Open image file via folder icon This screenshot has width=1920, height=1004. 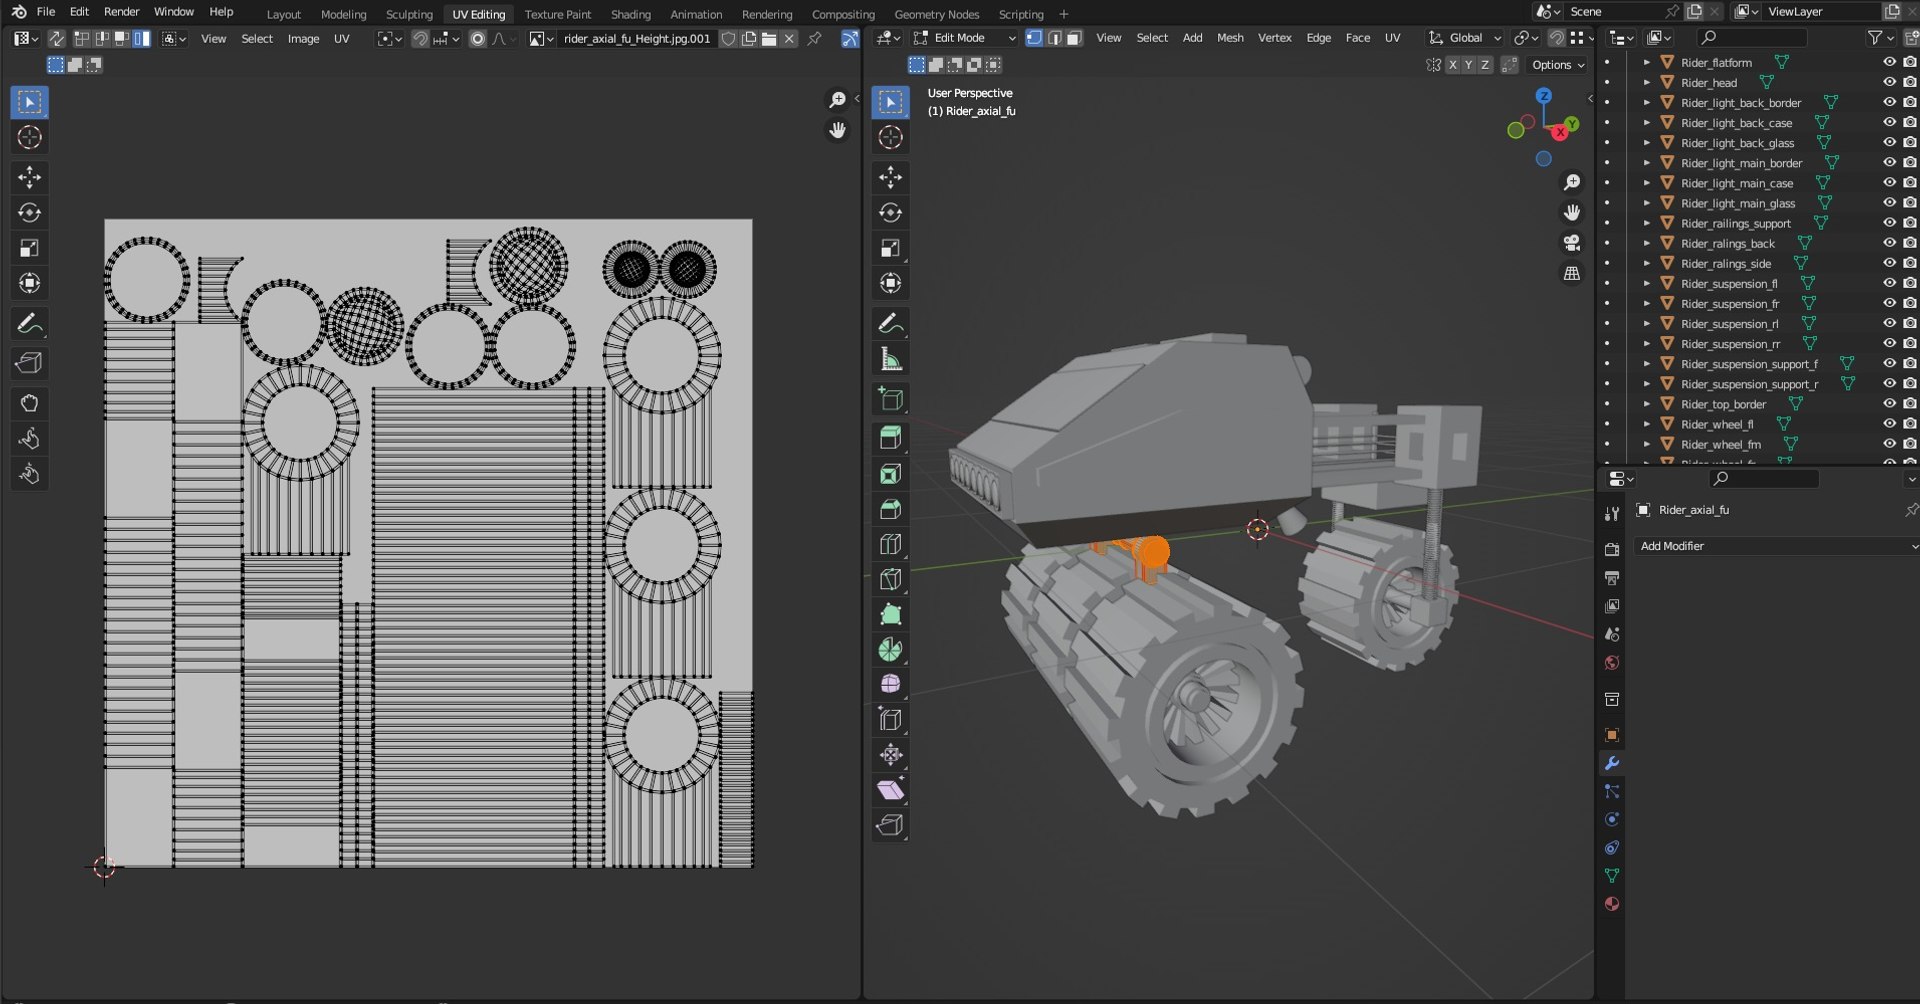tap(769, 39)
